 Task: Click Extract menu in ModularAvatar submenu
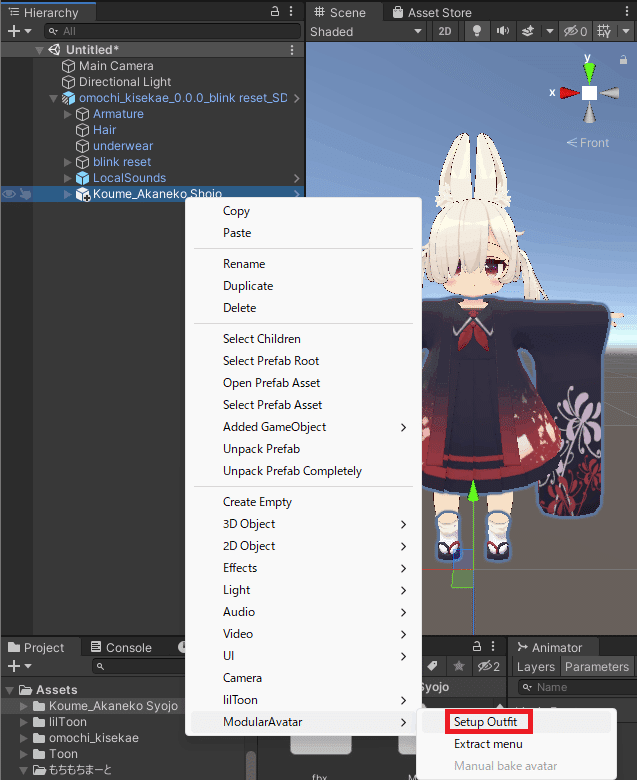click(488, 744)
